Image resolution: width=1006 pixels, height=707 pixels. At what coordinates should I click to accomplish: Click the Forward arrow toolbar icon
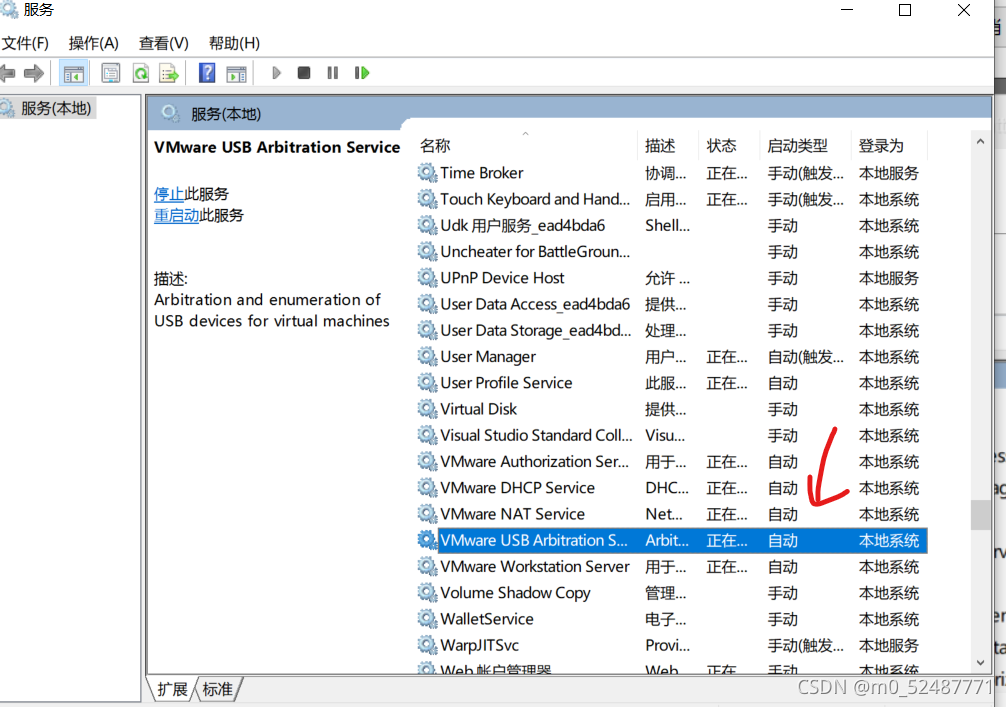tap(34, 73)
